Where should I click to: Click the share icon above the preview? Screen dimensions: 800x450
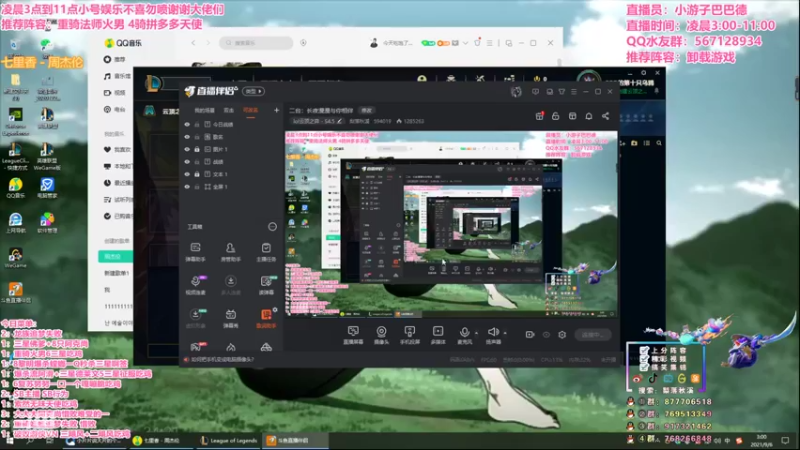(606, 116)
